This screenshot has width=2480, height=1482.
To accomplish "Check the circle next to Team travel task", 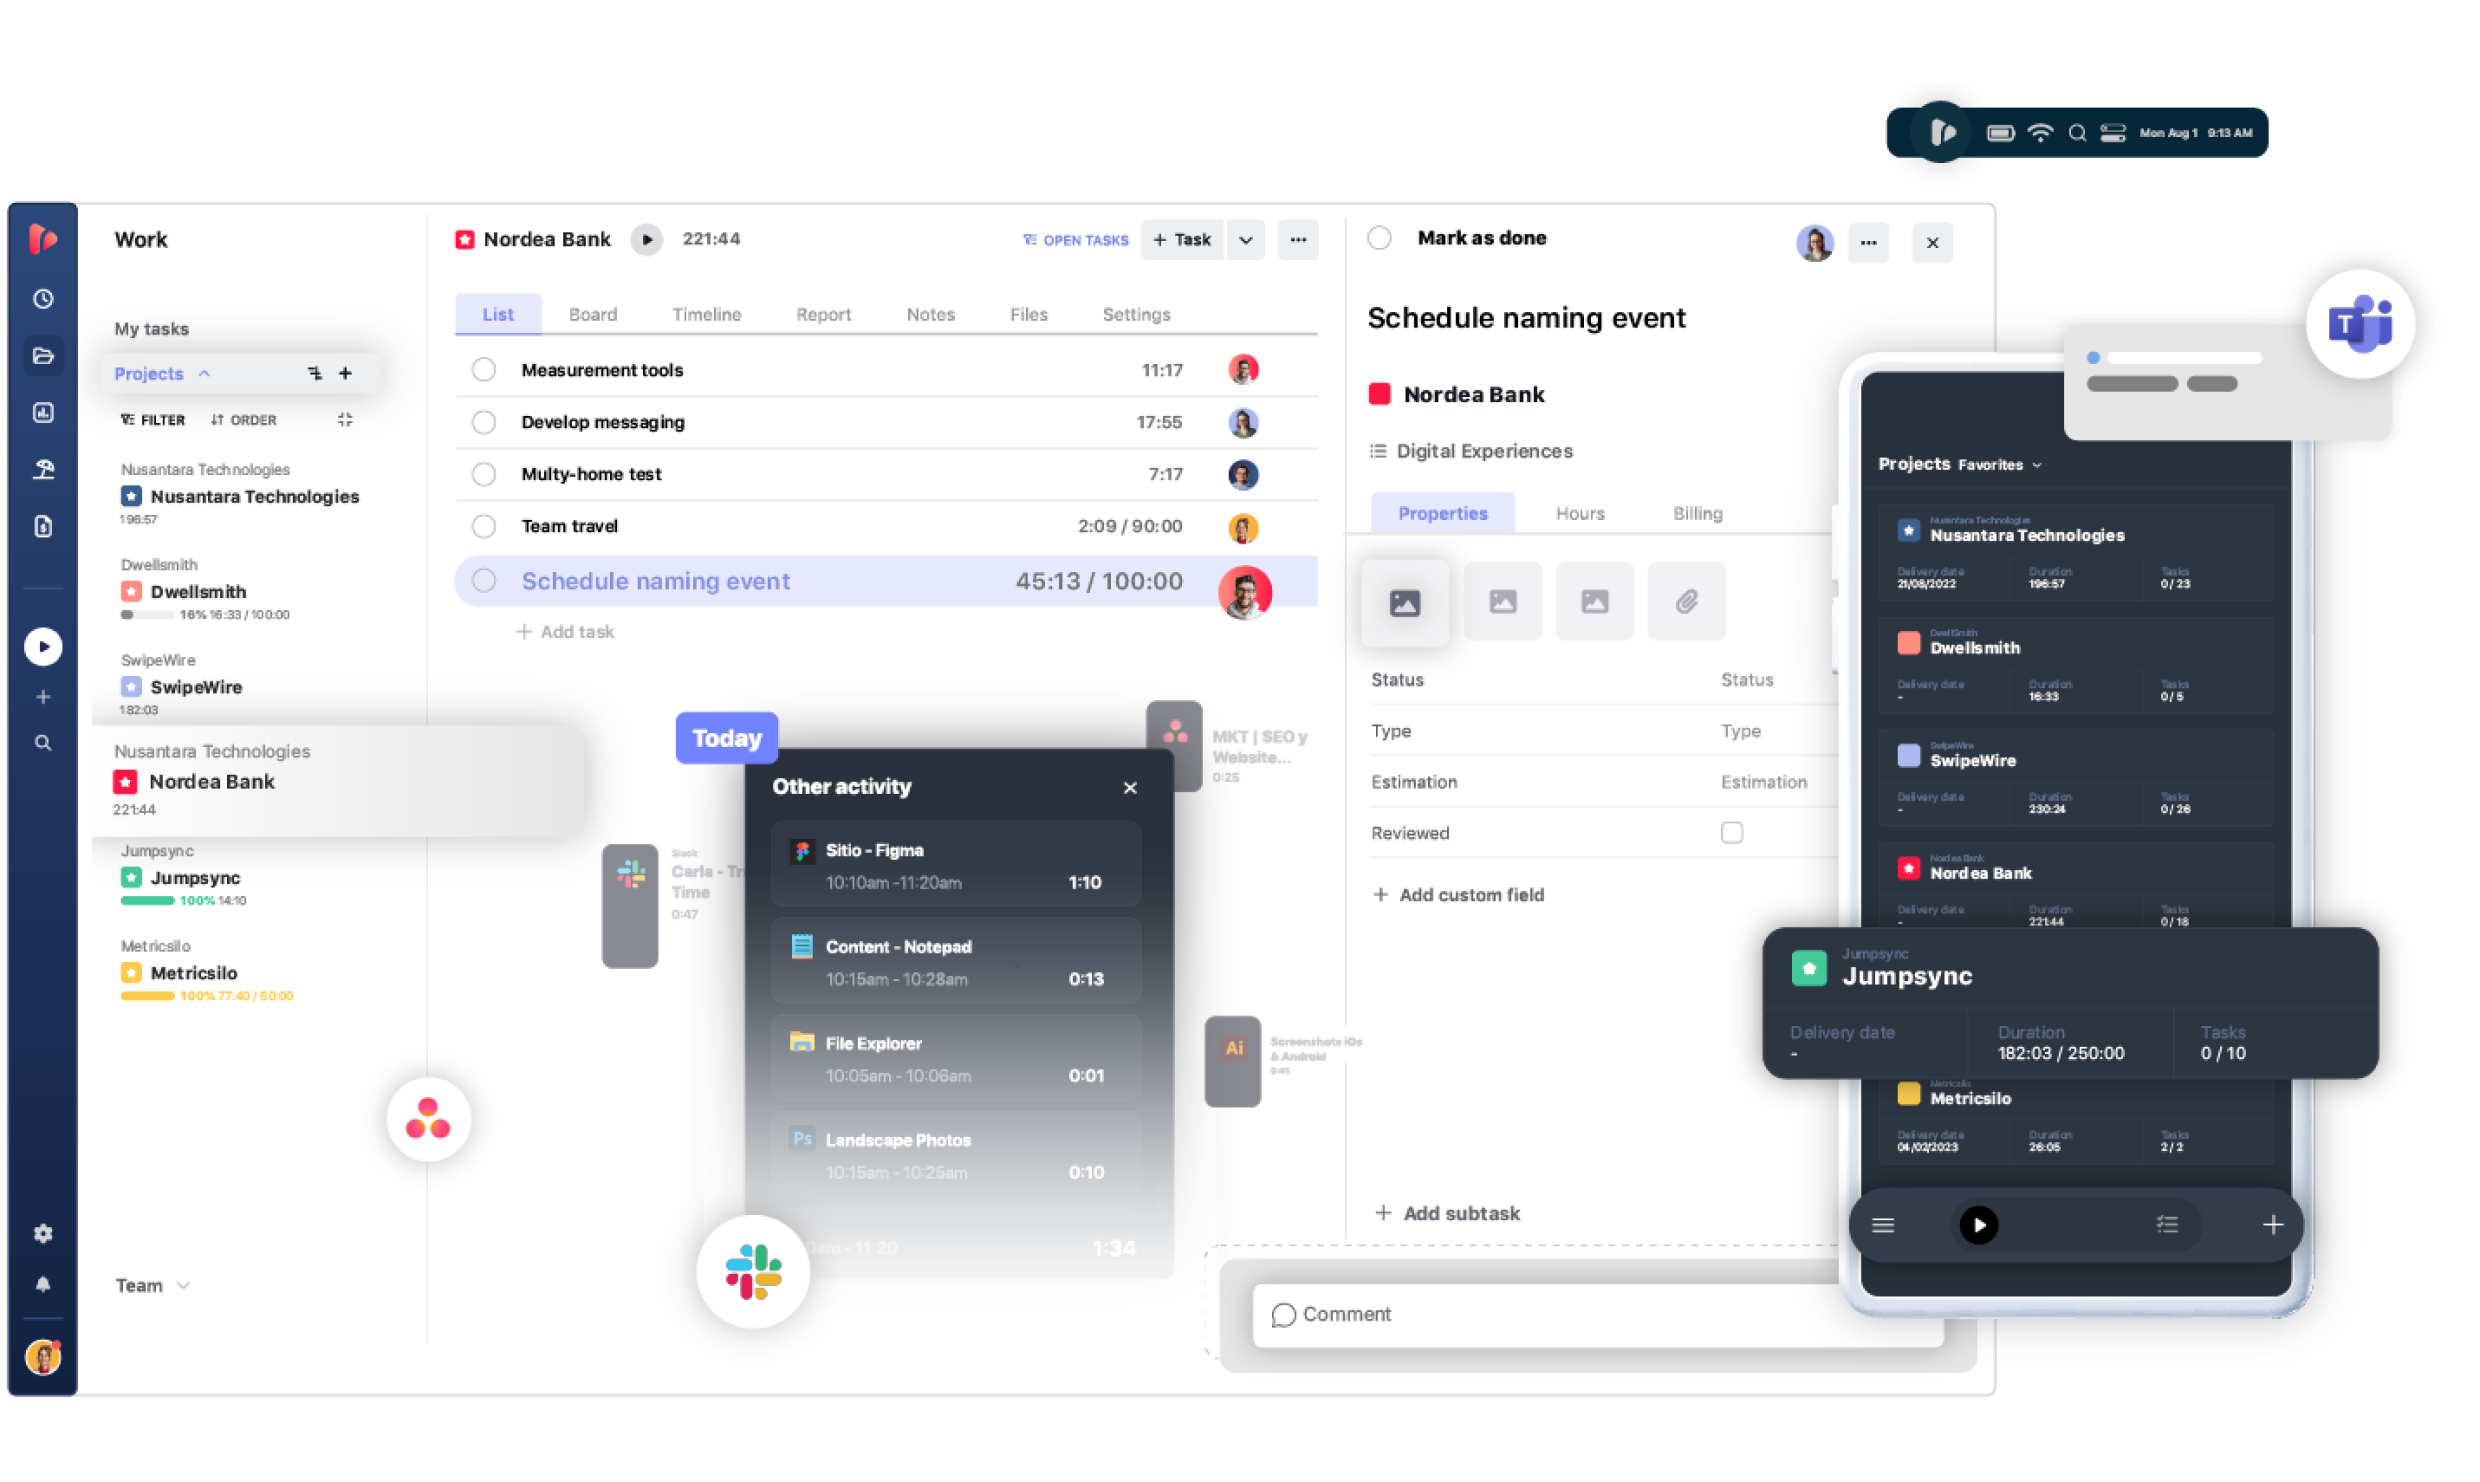I will click(487, 526).
